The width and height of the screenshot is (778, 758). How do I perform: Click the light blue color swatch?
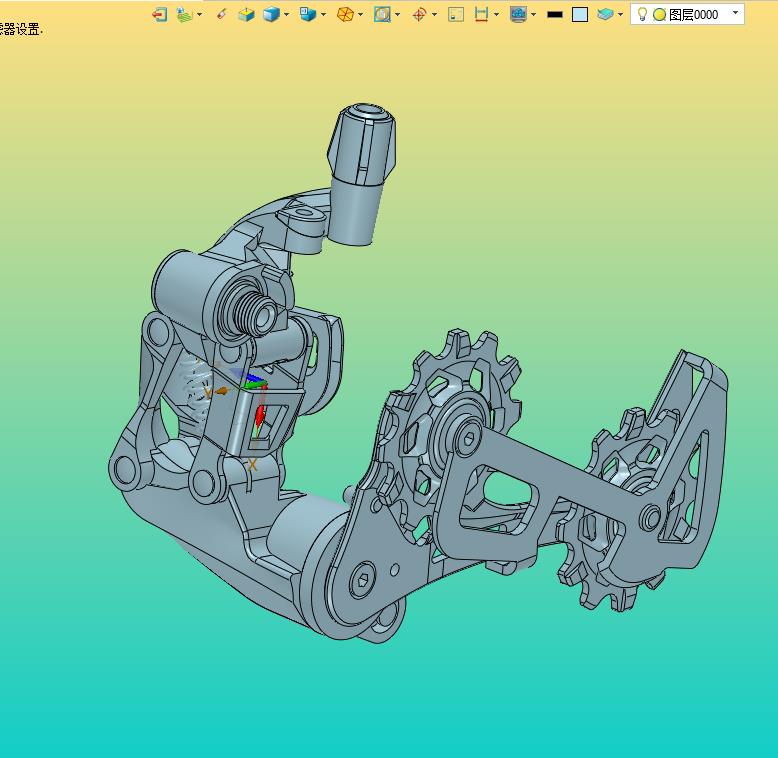pos(580,14)
